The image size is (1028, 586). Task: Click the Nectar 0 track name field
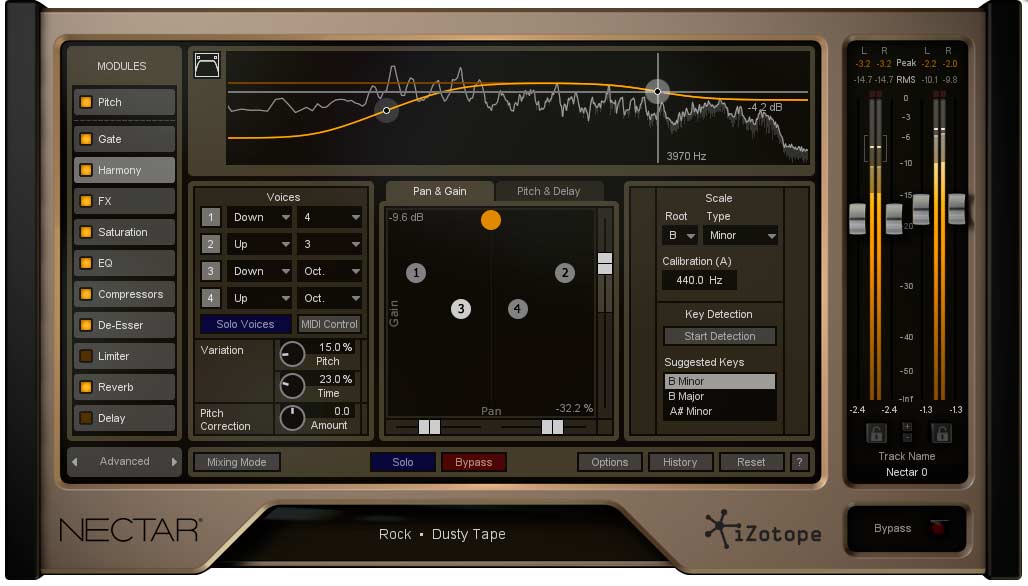(x=907, y=473)
